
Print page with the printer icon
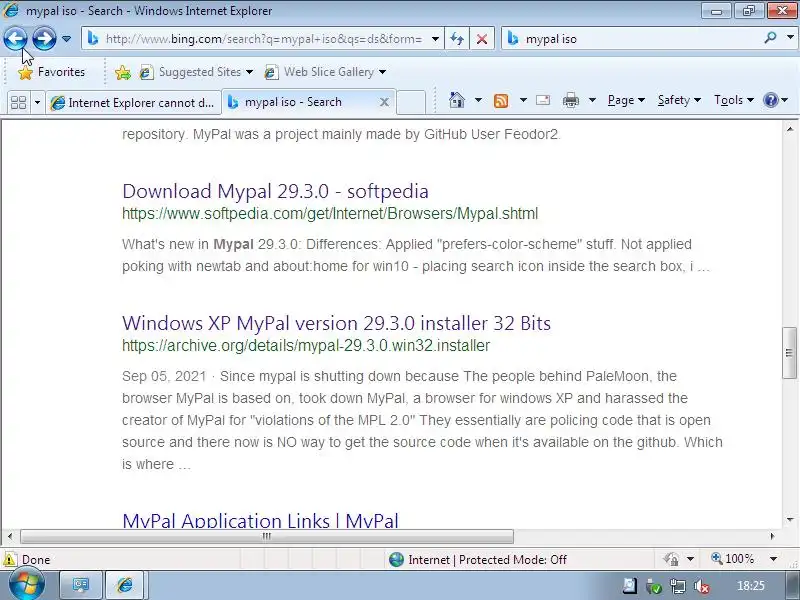[570, 100]
